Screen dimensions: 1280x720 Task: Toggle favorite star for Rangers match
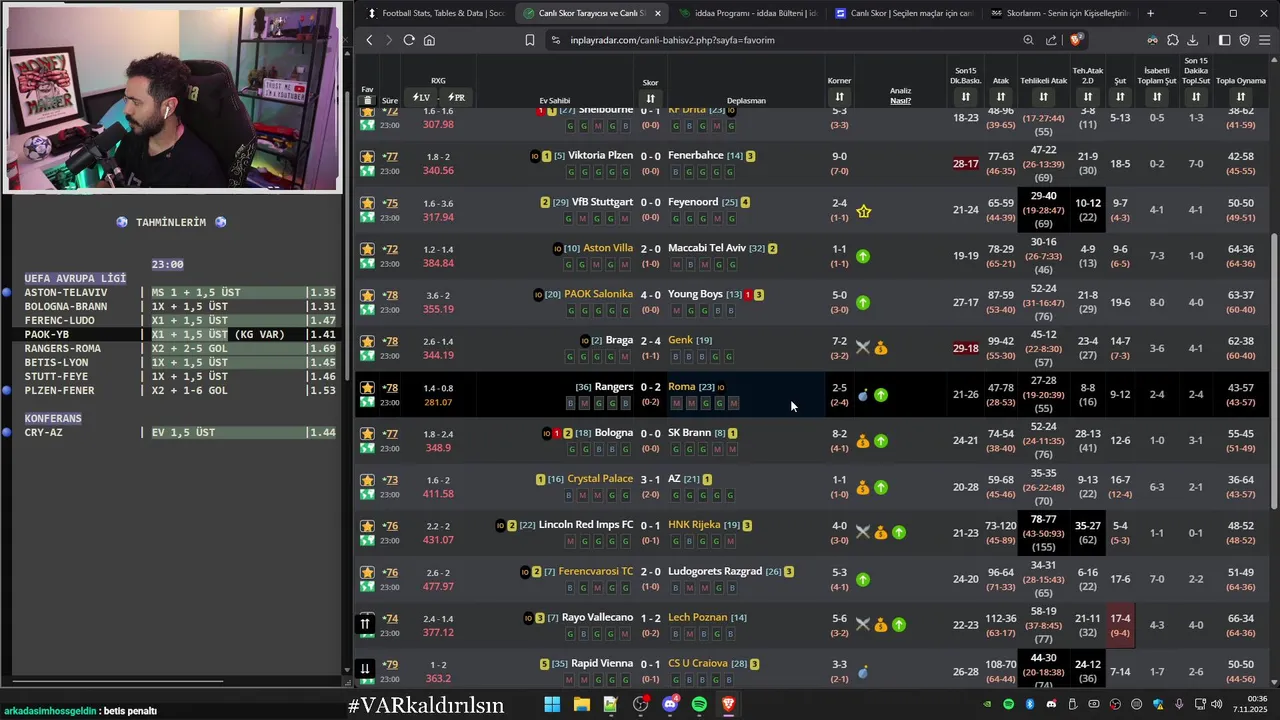click(x=367, y=387)
